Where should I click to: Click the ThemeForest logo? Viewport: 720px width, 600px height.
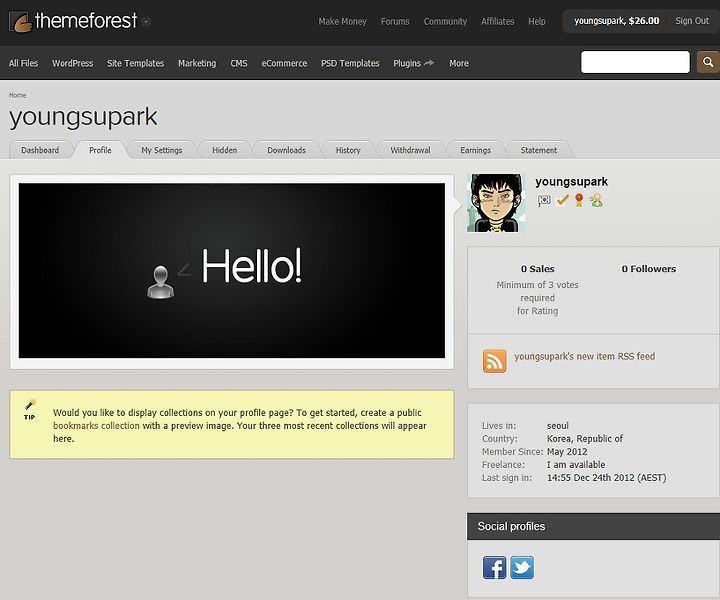point(73,21)
